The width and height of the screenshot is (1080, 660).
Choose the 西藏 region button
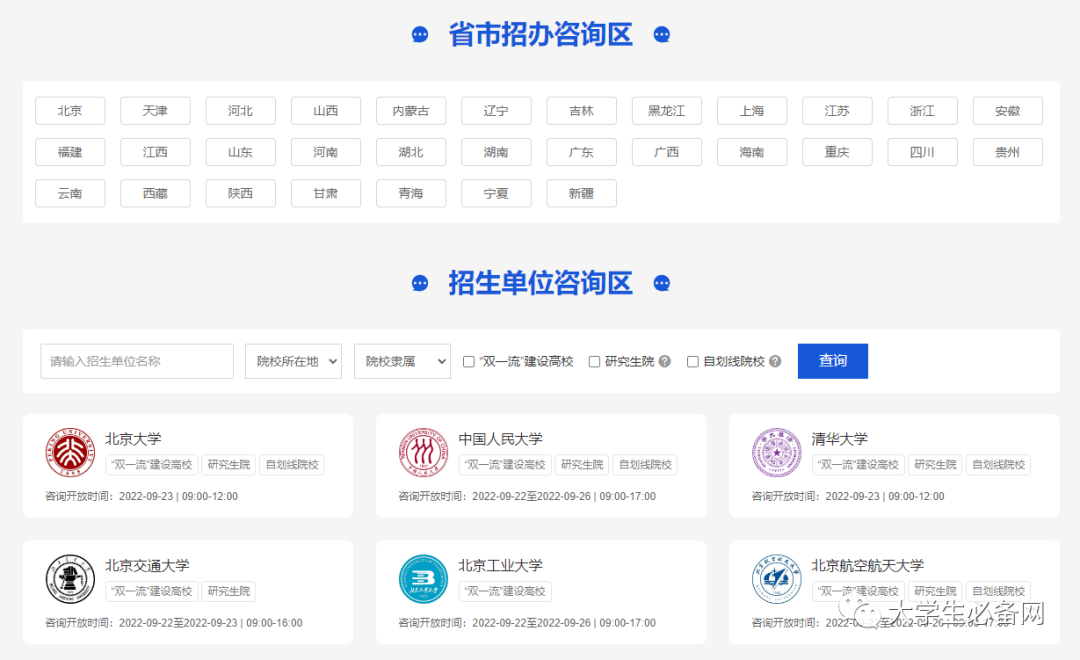point(156,194)
